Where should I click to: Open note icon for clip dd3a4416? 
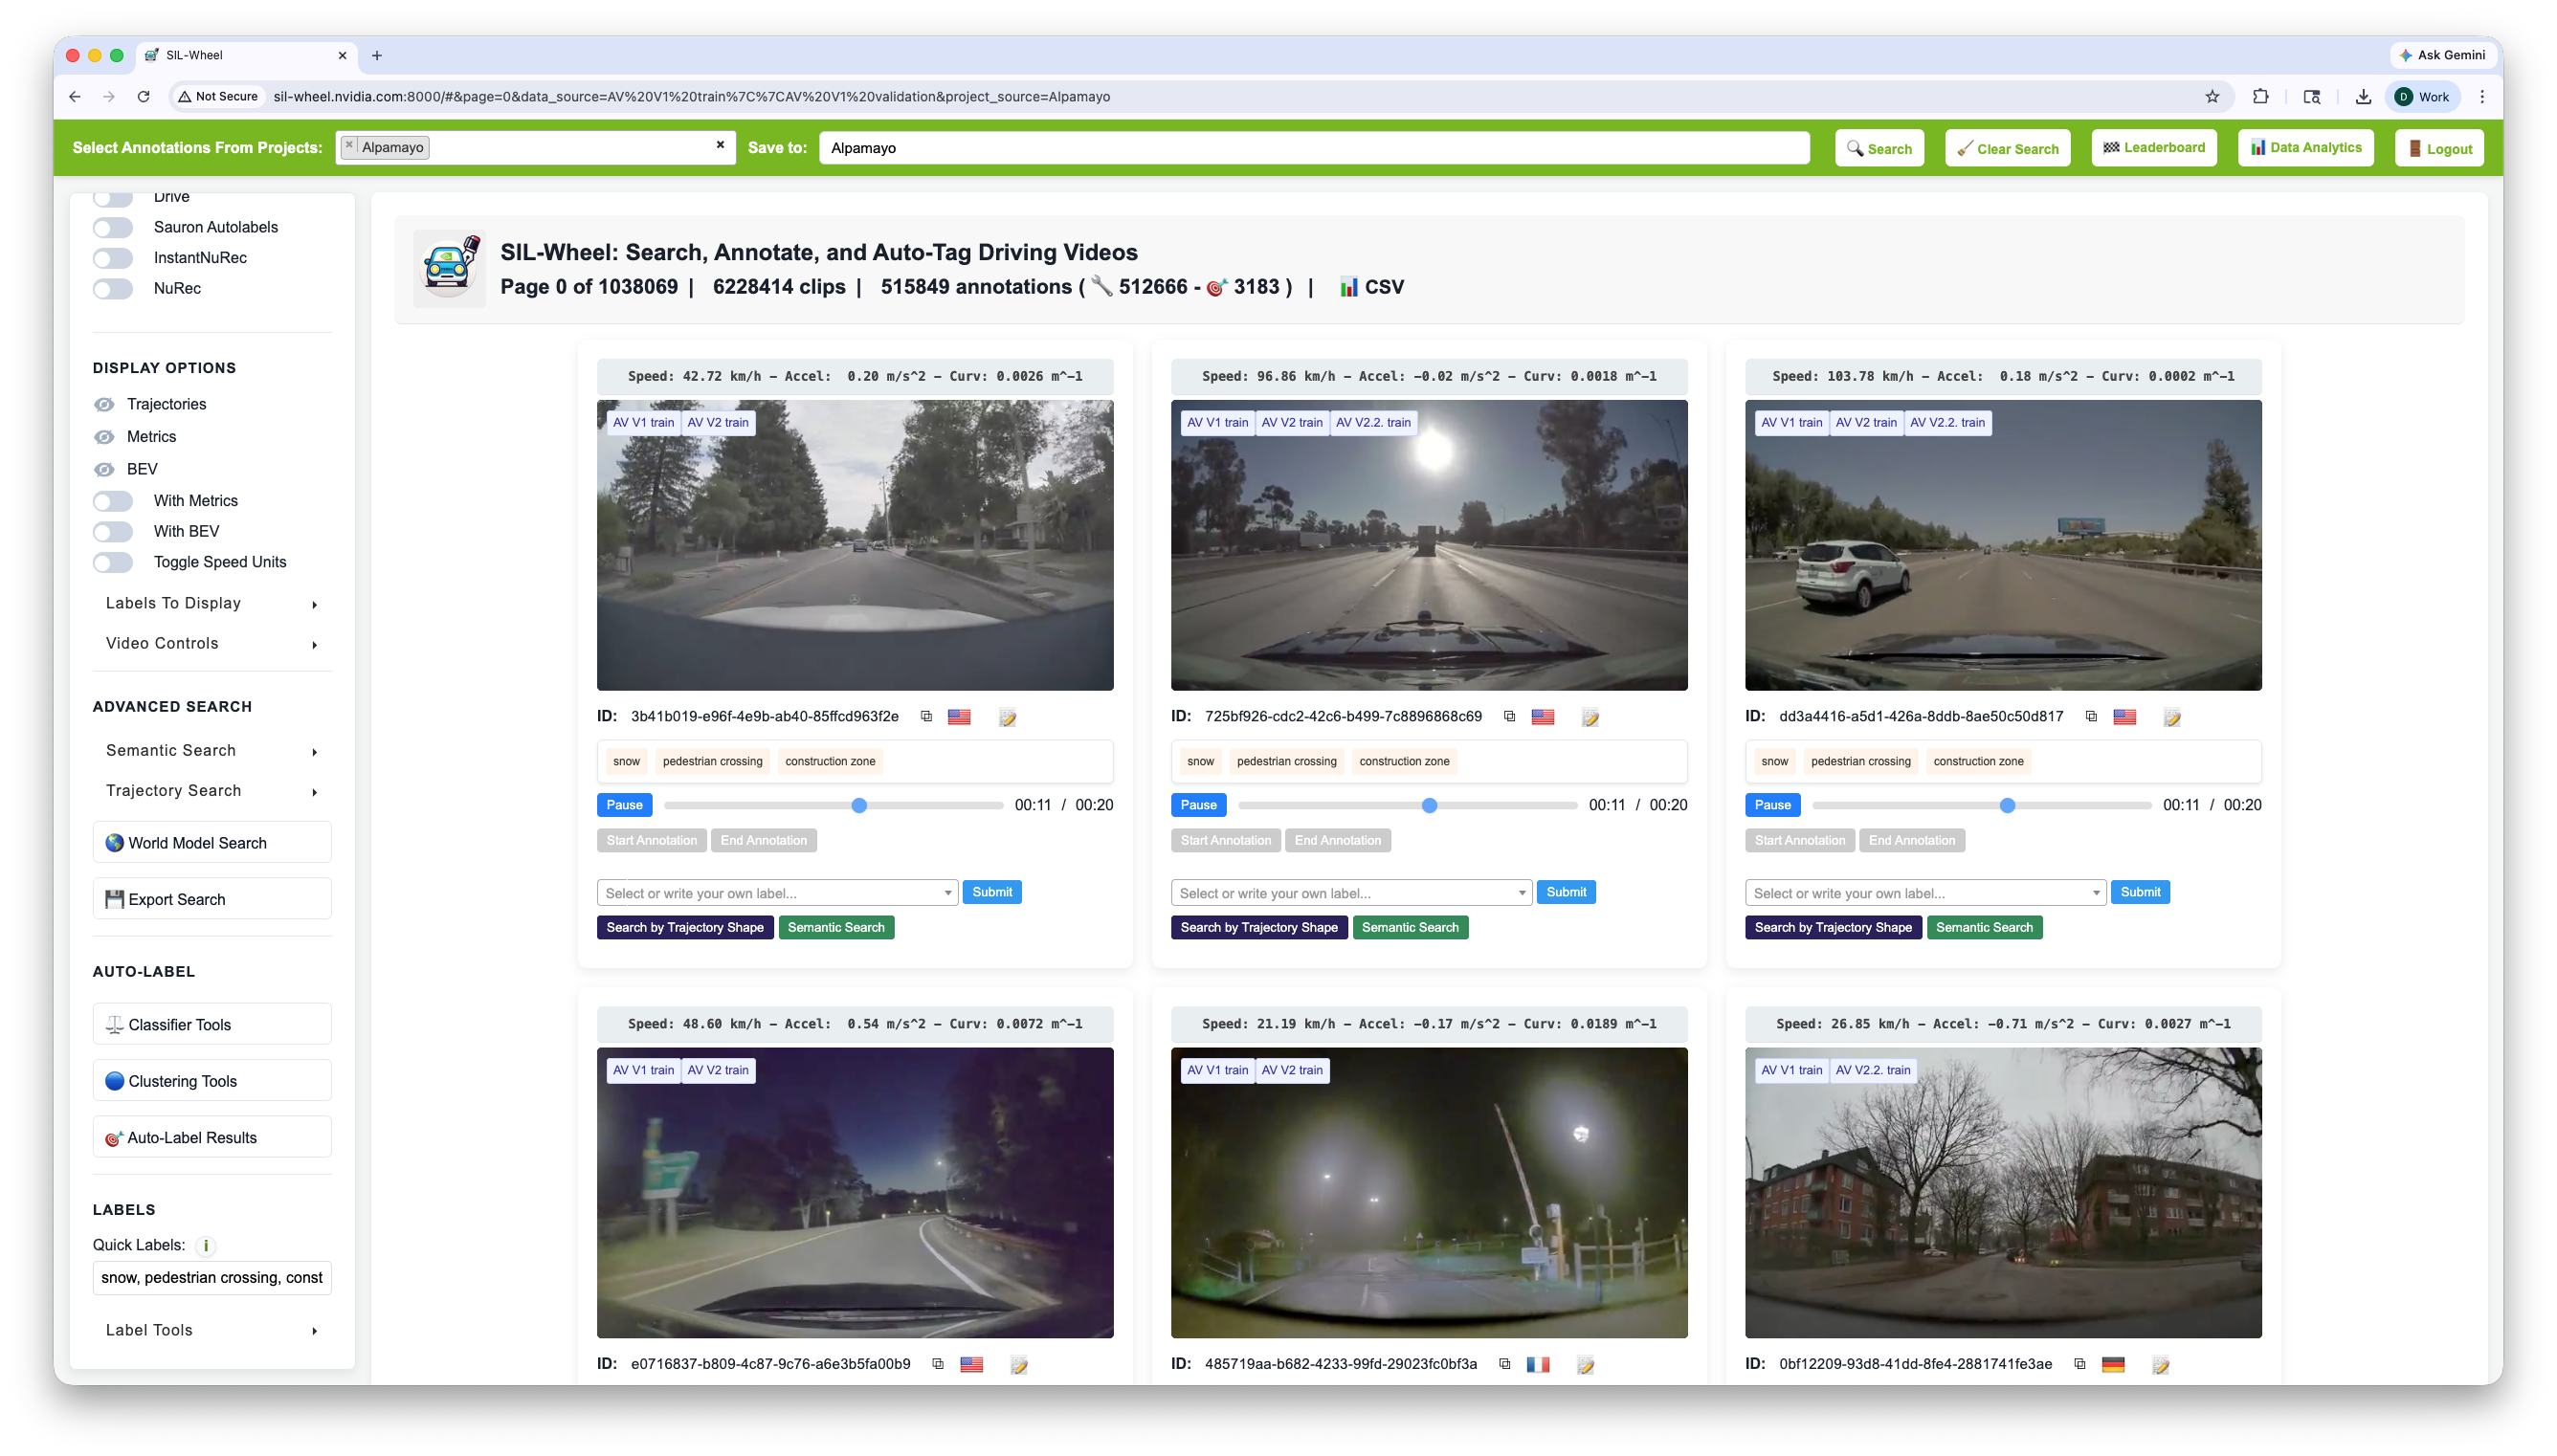tap(2172, 717)
